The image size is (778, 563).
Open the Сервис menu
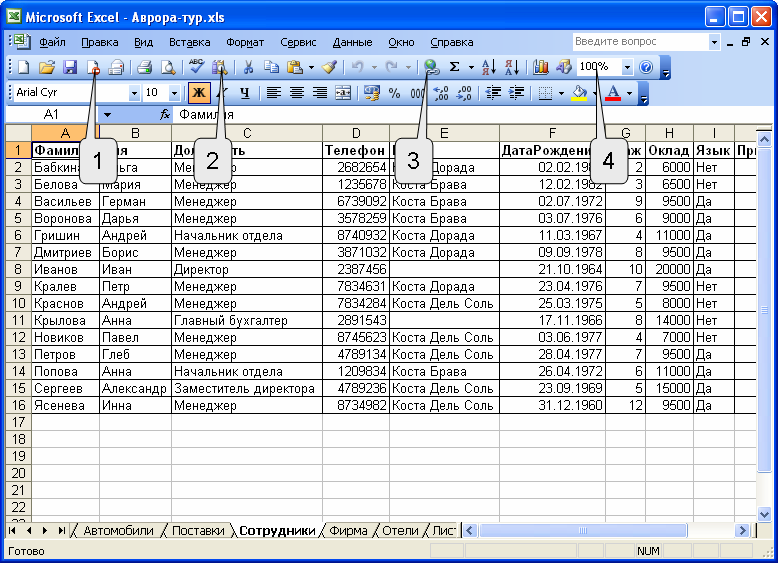[298, 42]
